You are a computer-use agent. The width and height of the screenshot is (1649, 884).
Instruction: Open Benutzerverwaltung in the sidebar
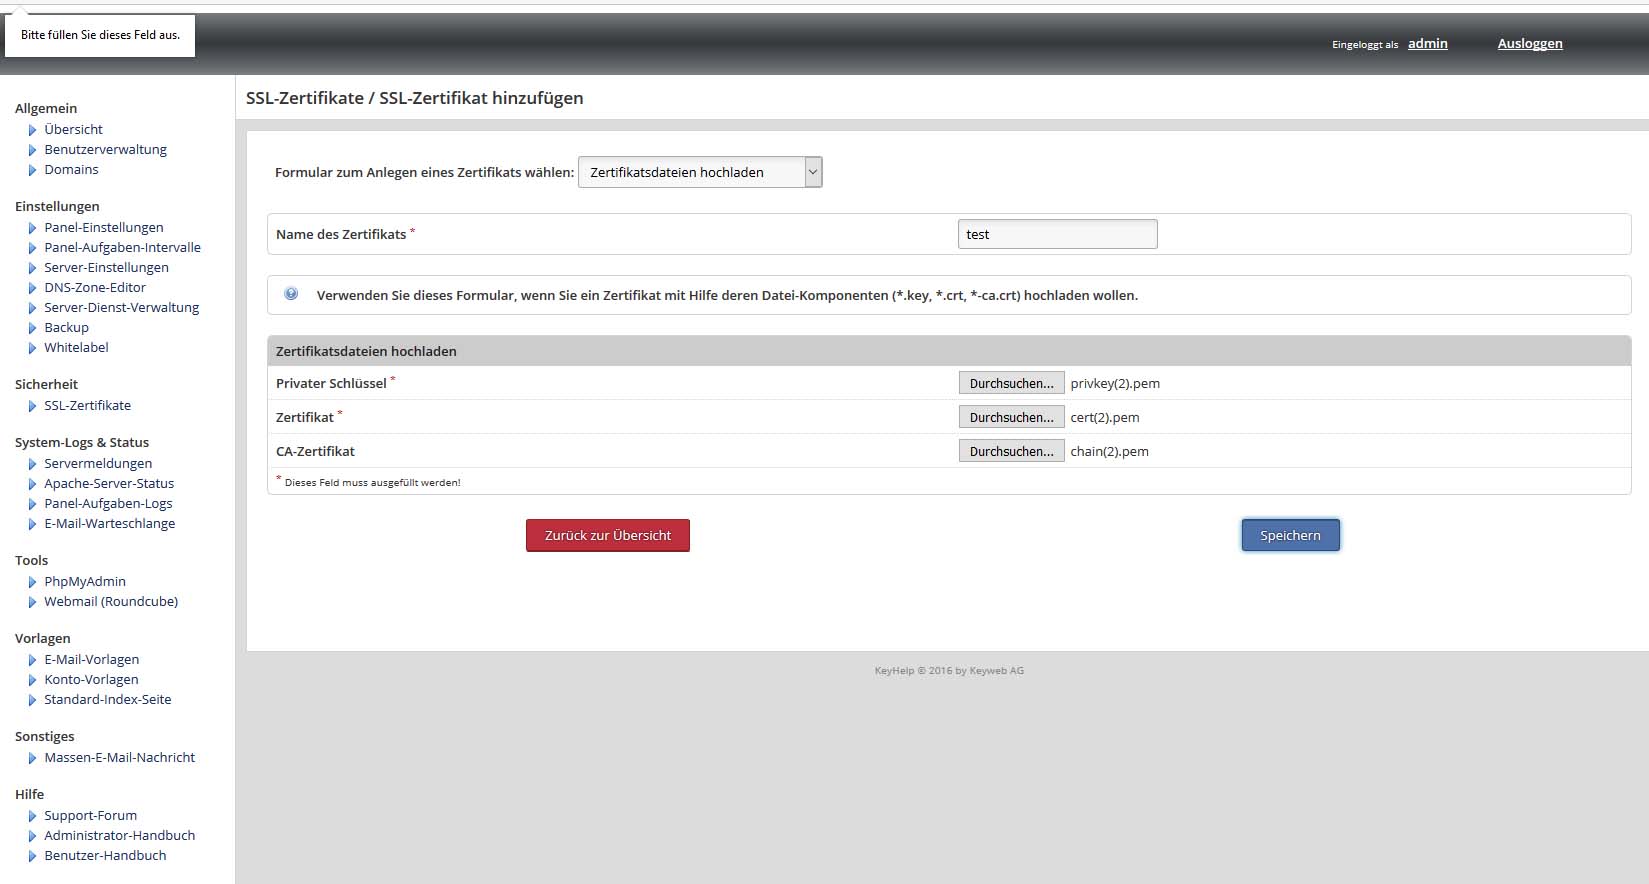pos(105,149)
